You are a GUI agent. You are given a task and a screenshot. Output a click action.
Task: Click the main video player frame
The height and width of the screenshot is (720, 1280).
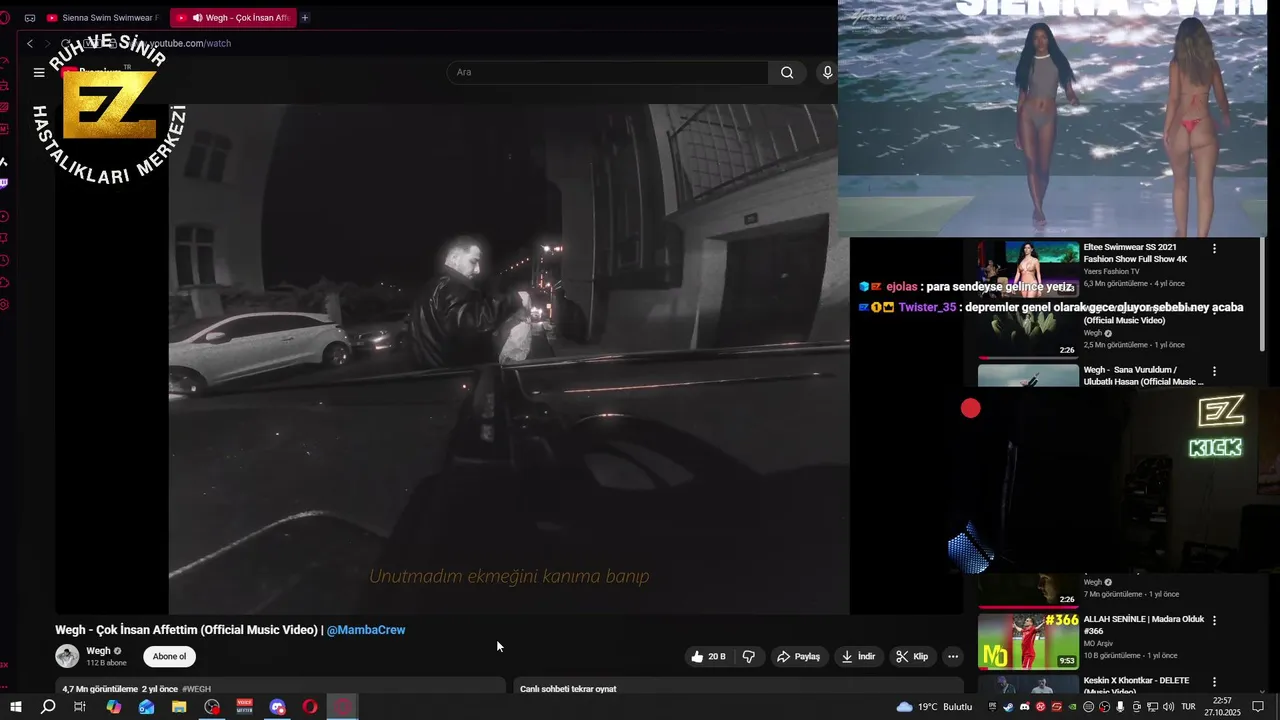click(509, 359)
